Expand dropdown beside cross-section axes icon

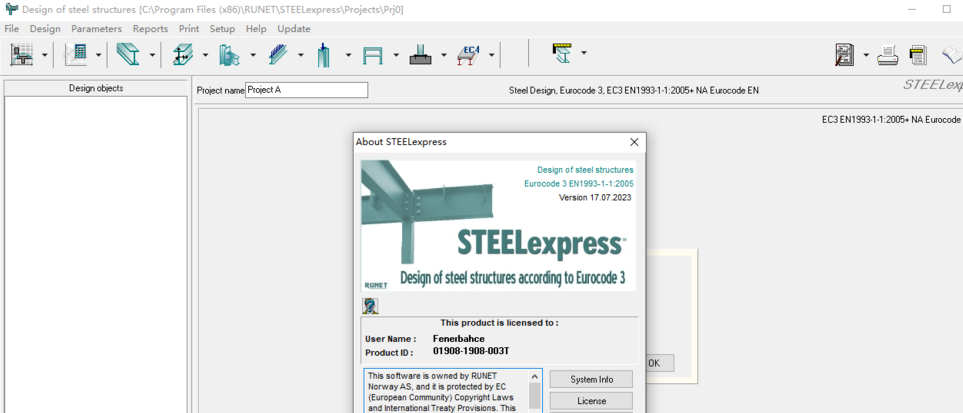point(205,55)
